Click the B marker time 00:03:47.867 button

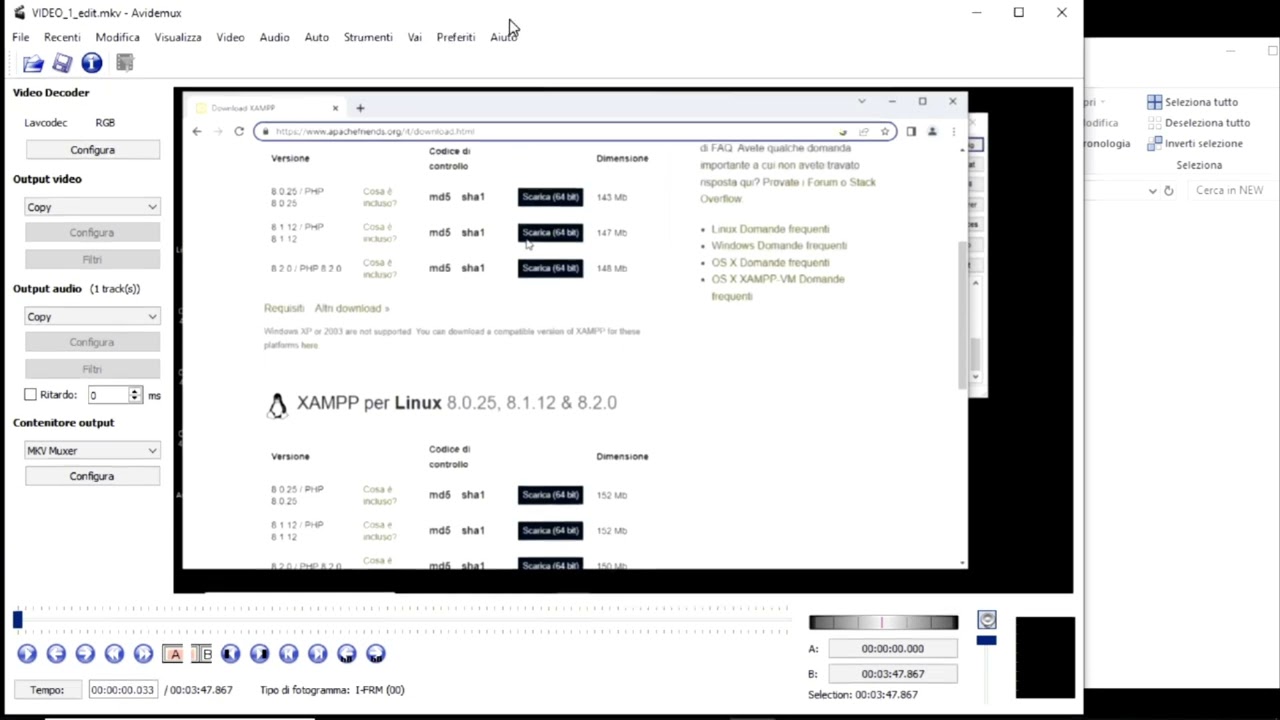coord(892,674)
